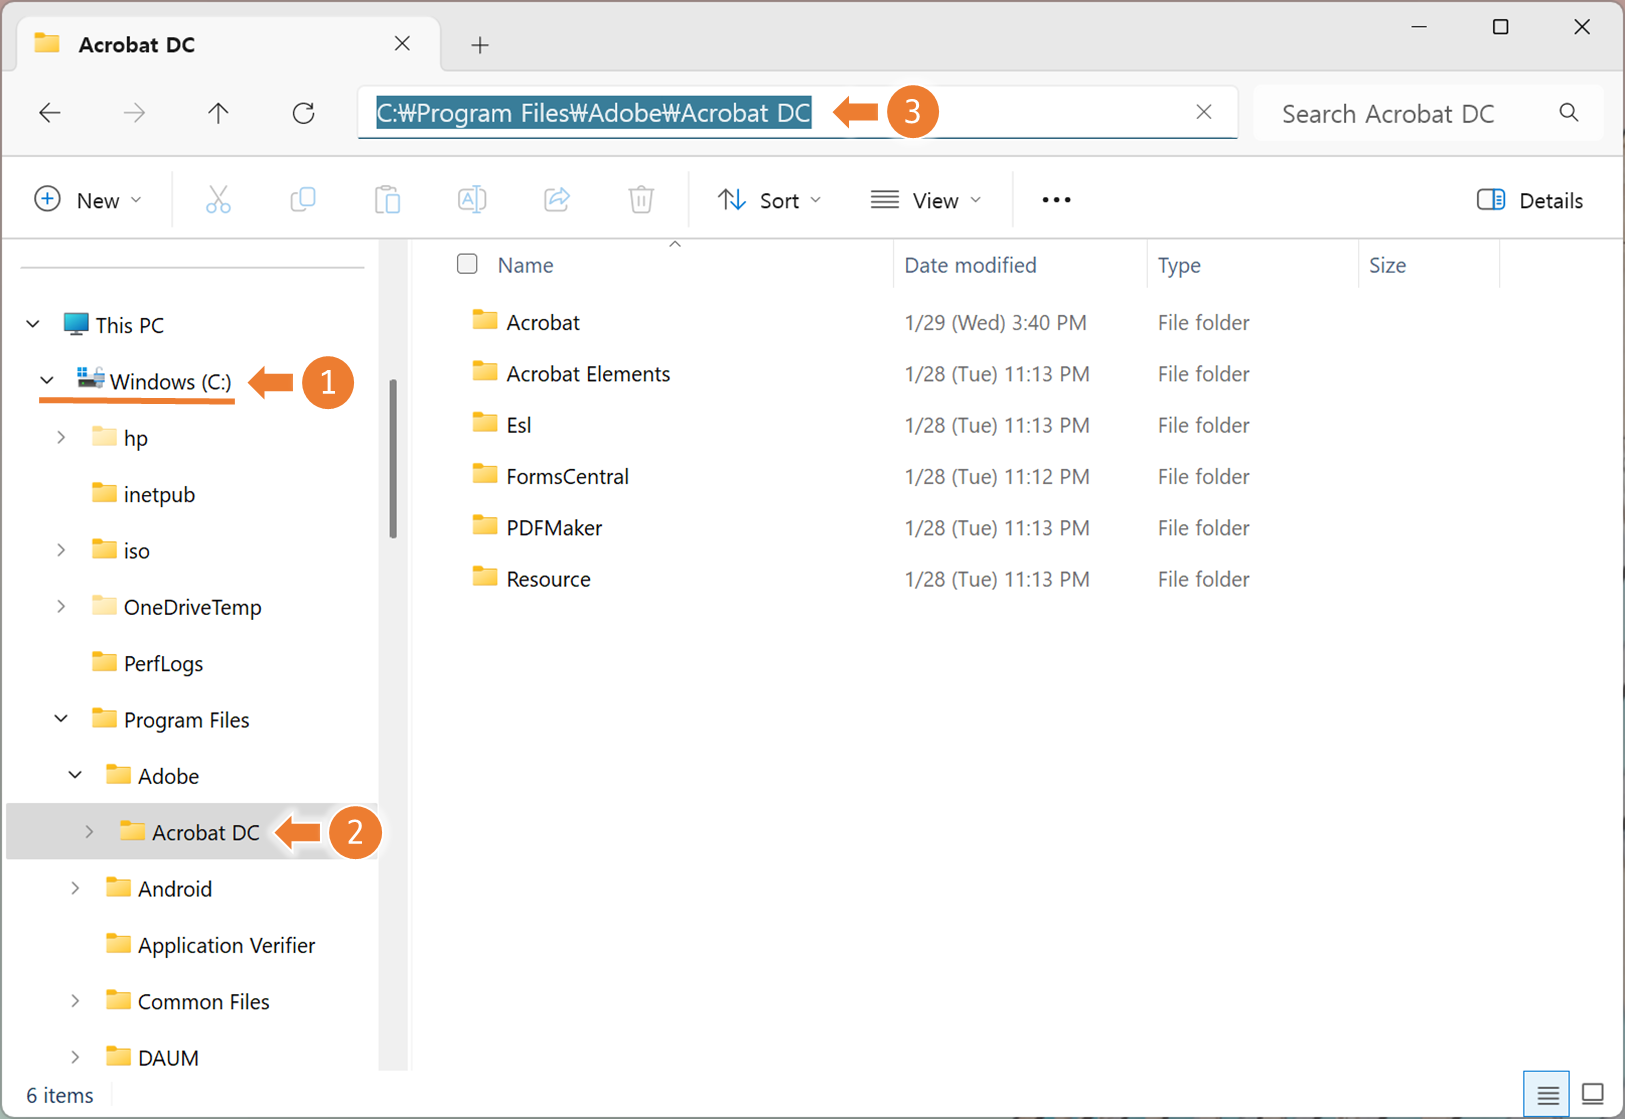Open the New item dropdown
1625x1119 pixels.
pyautogui.click(x=88, y=200)
